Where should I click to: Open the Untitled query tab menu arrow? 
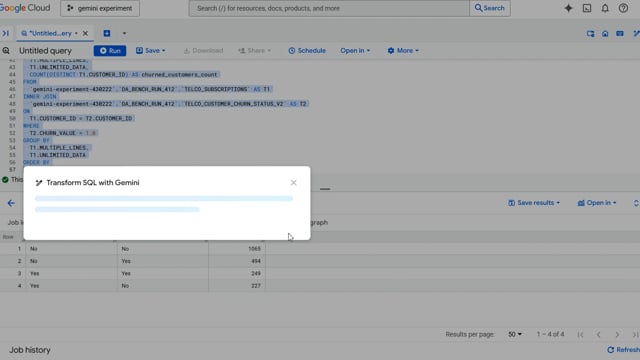(x=76, y=33)
